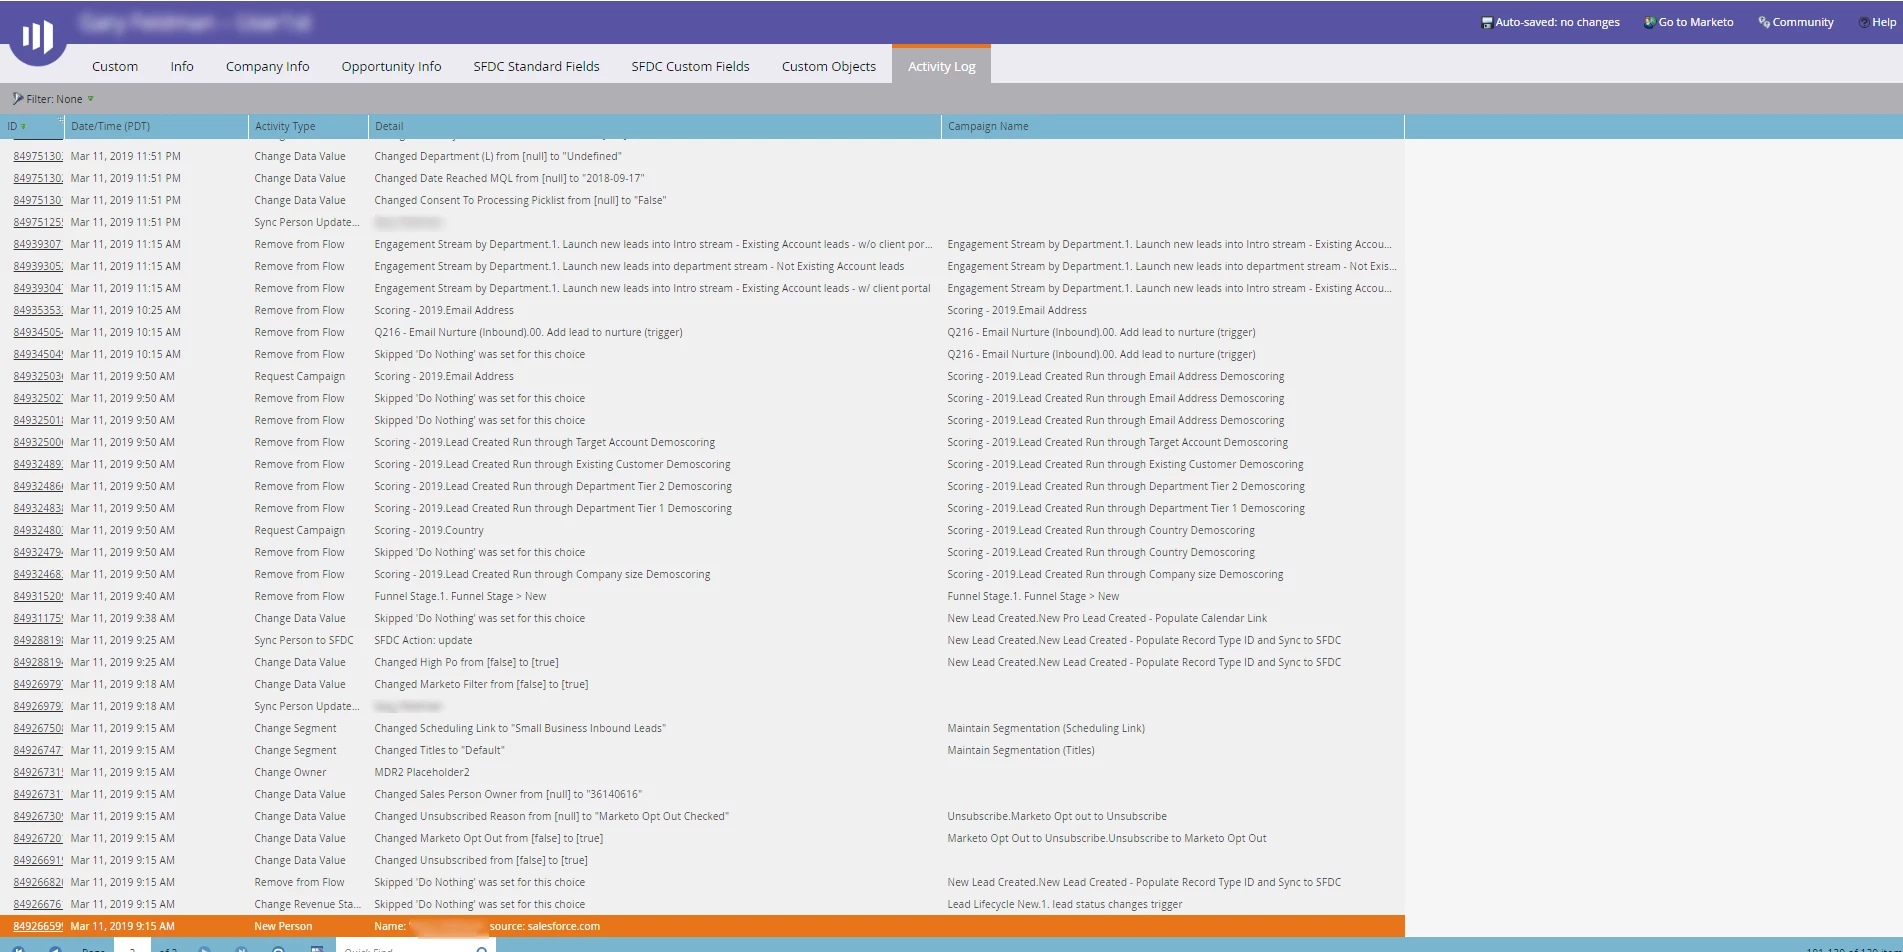The image size is (1903, 952).
Task: Select the SFDC Standard Fields tab
Action: (536, 66)
